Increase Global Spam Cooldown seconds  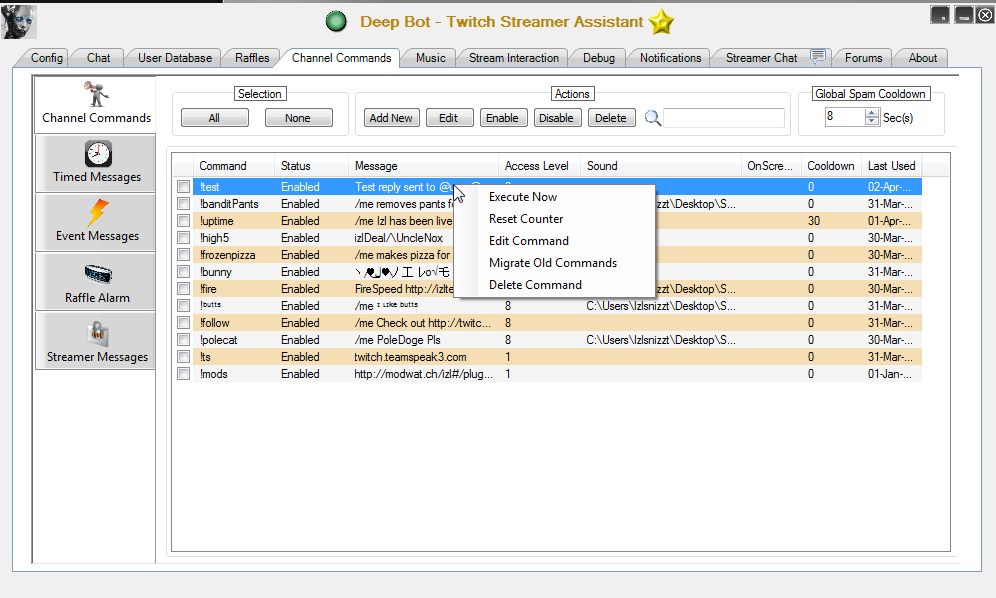click(872, 113)
